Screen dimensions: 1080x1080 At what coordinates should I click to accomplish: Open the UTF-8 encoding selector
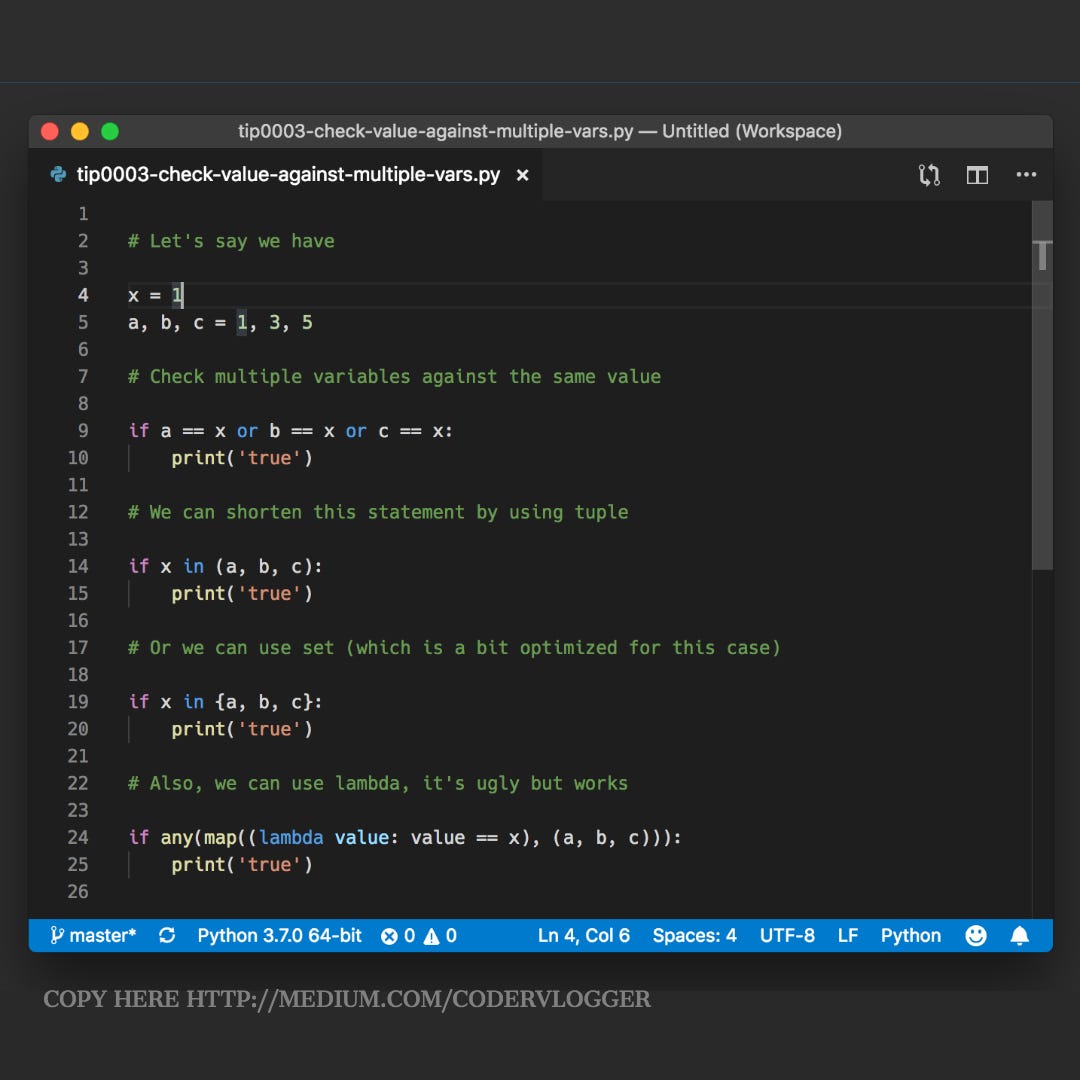(x=788, y=935)
